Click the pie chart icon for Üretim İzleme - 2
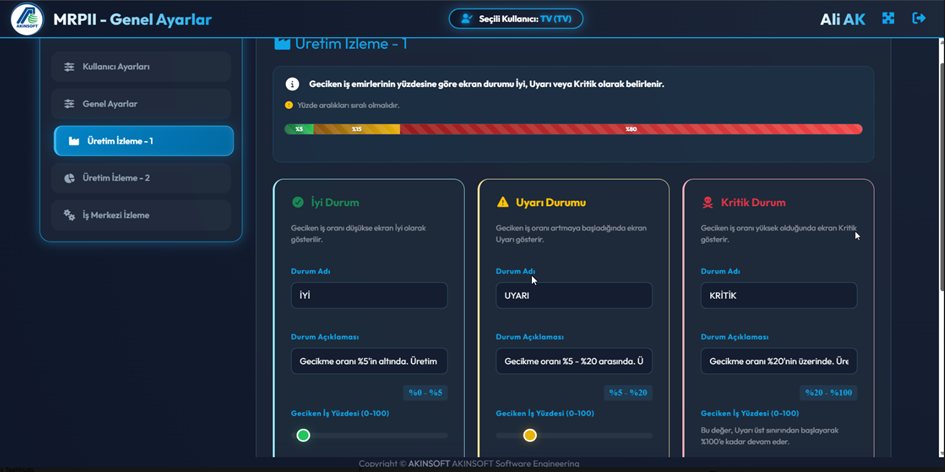 [70, 178]
